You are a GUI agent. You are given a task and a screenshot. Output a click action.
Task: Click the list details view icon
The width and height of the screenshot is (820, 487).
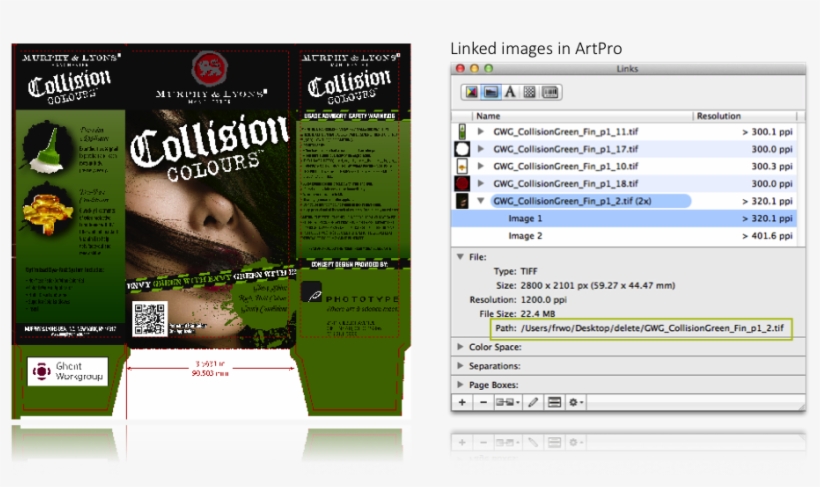tap(554, 402)
